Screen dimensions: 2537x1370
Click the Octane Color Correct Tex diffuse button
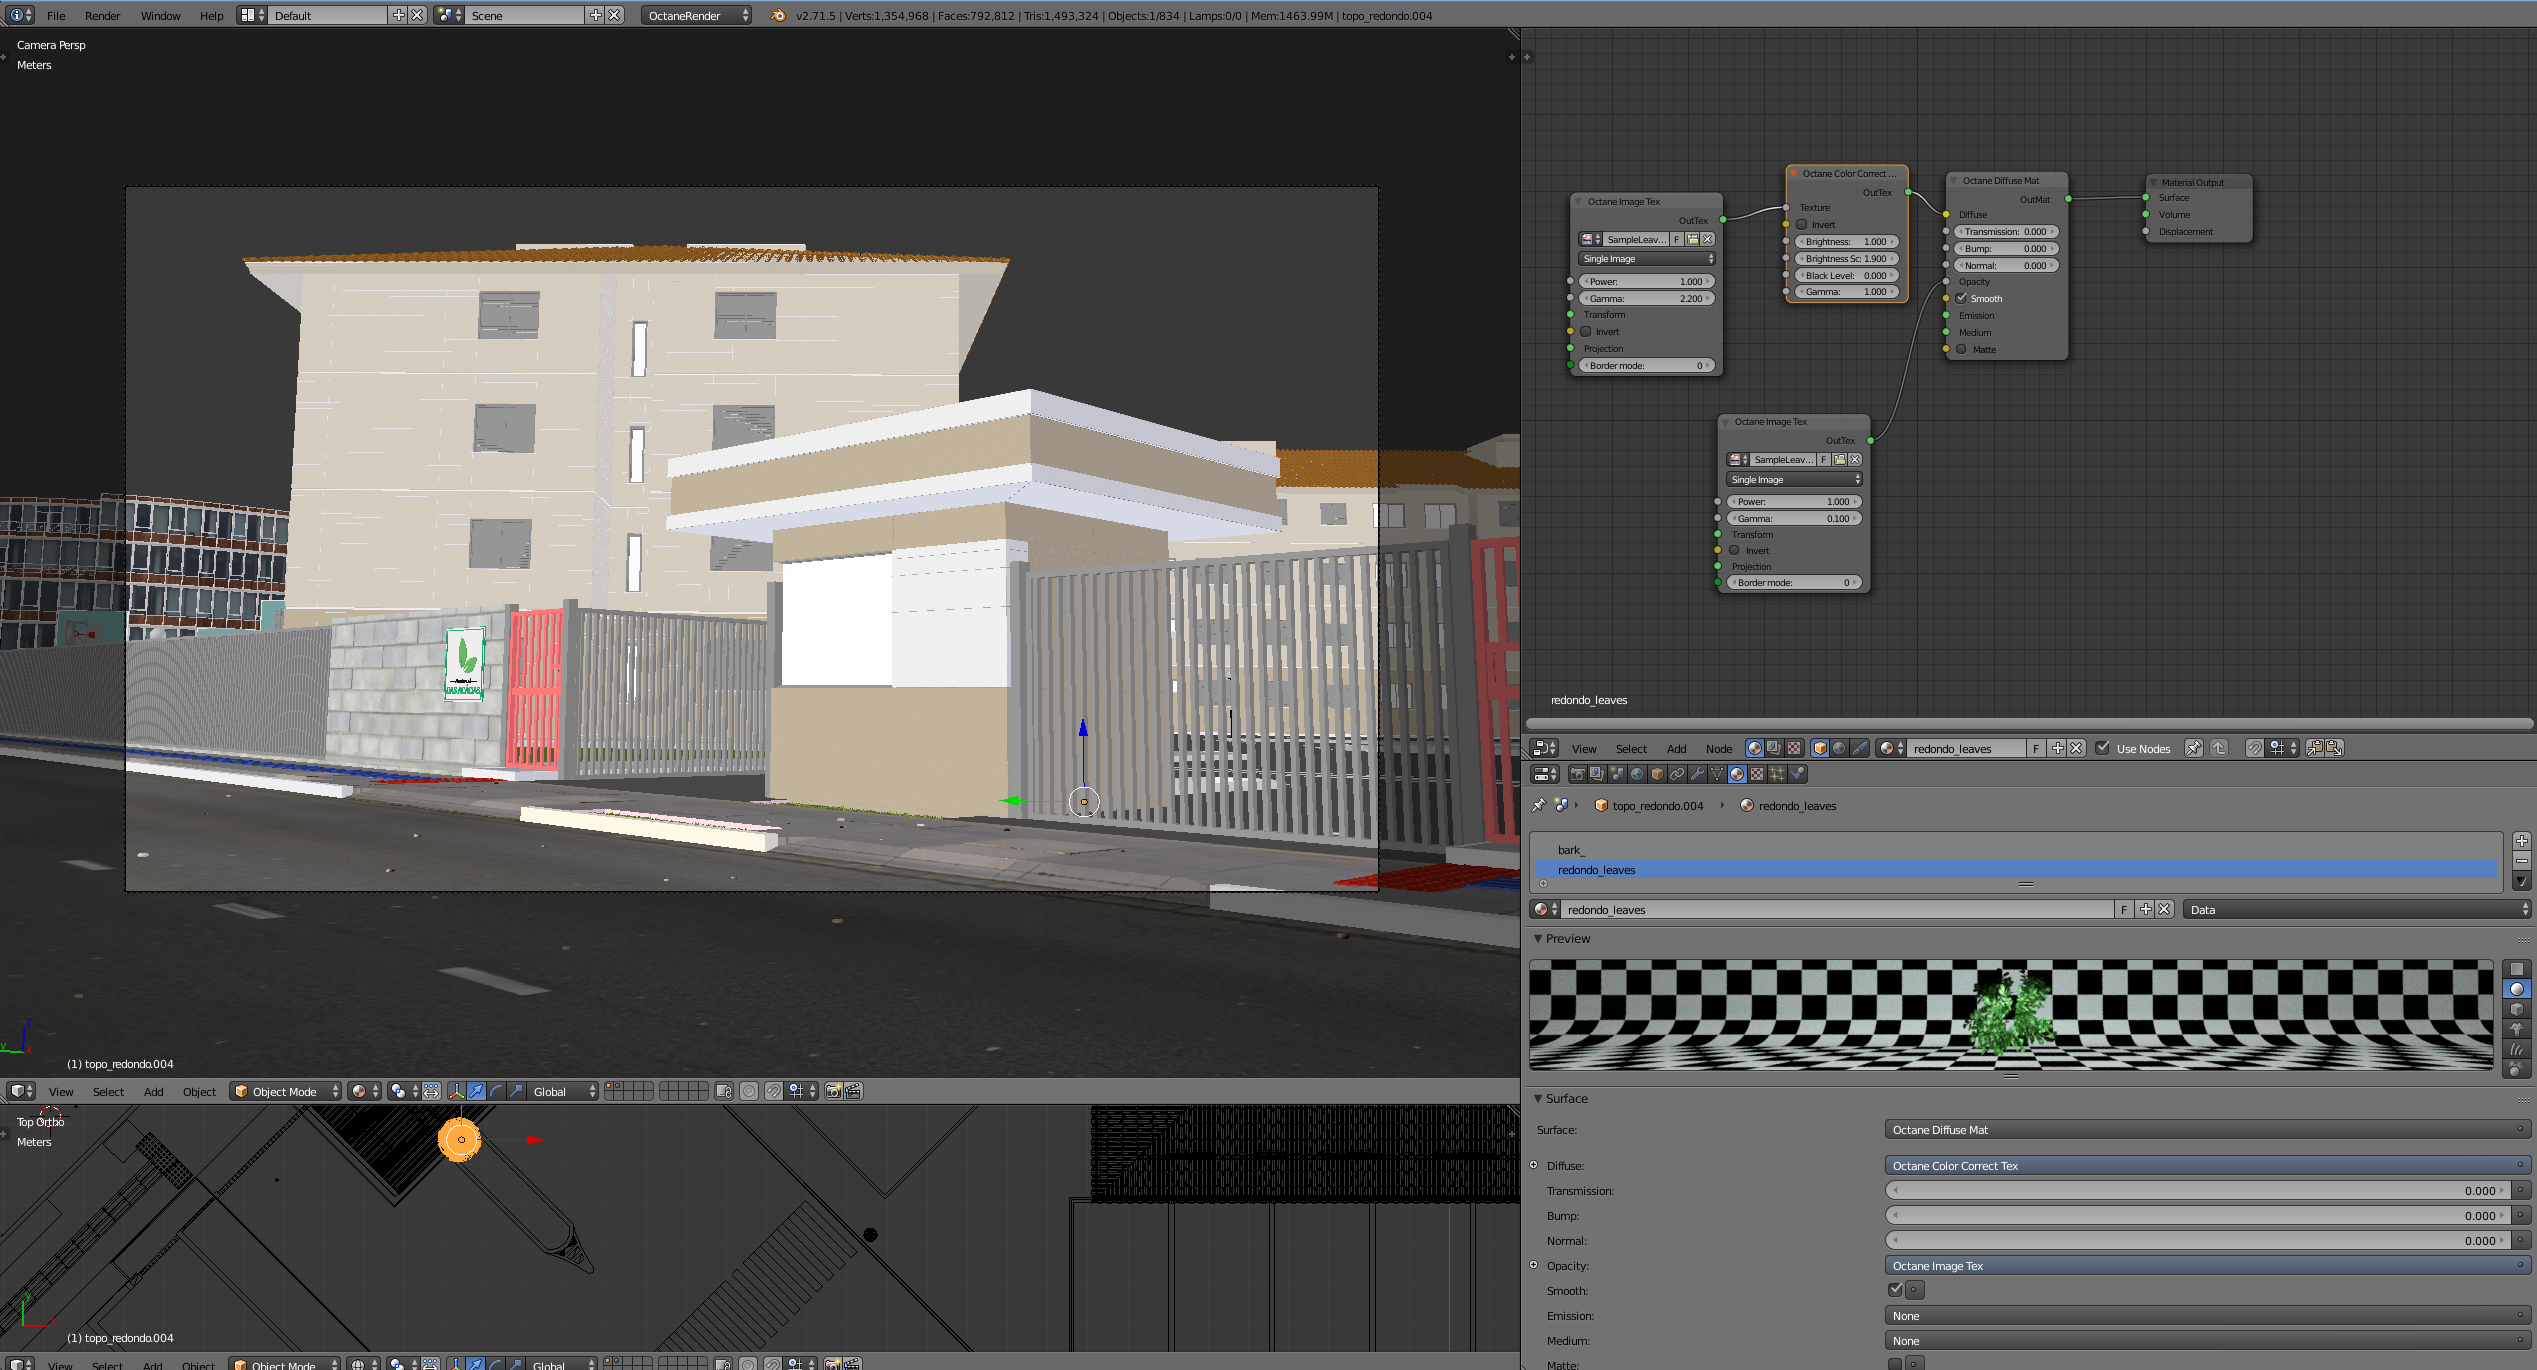point(2205,1166)
